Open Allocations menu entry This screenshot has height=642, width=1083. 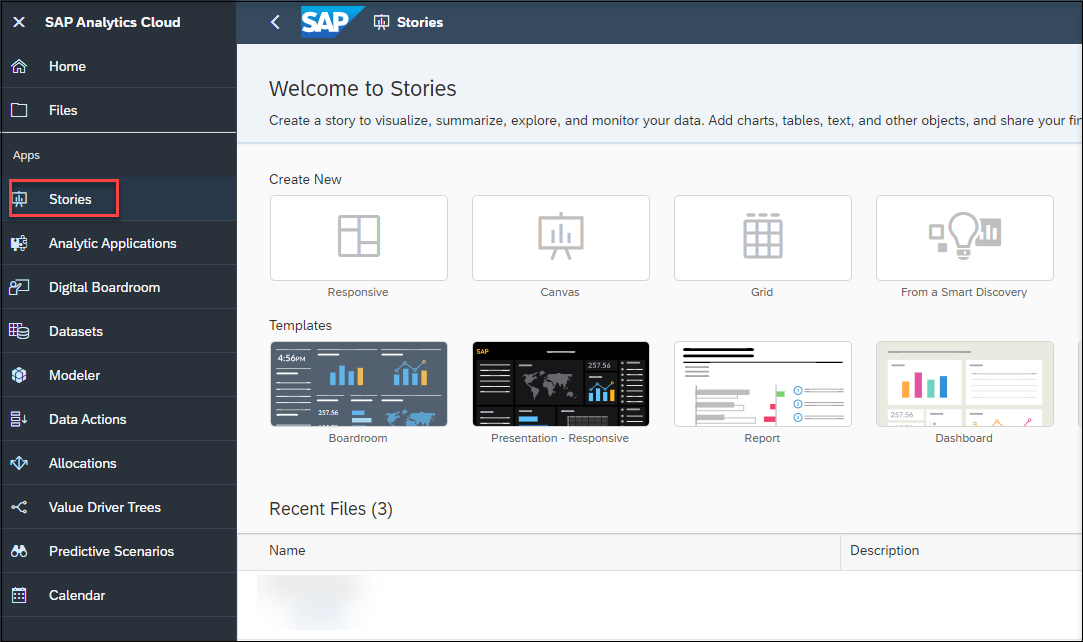[119, 463]
